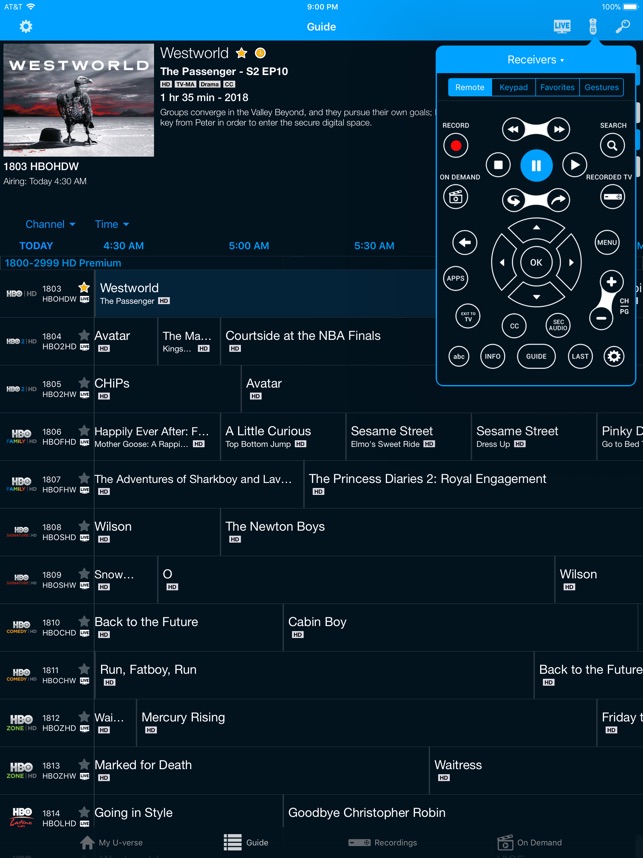Toggle the favorite star beside Westworld title
The height and width of the screenshot is (858, 643).
(x=241, y=53)
